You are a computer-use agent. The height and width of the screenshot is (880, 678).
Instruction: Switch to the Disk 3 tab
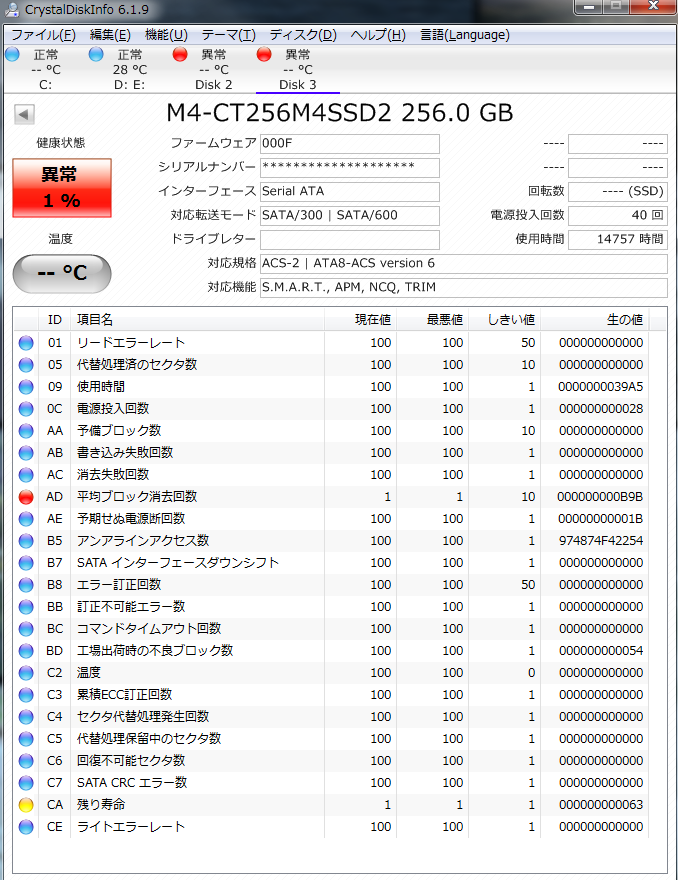[297, 69]
